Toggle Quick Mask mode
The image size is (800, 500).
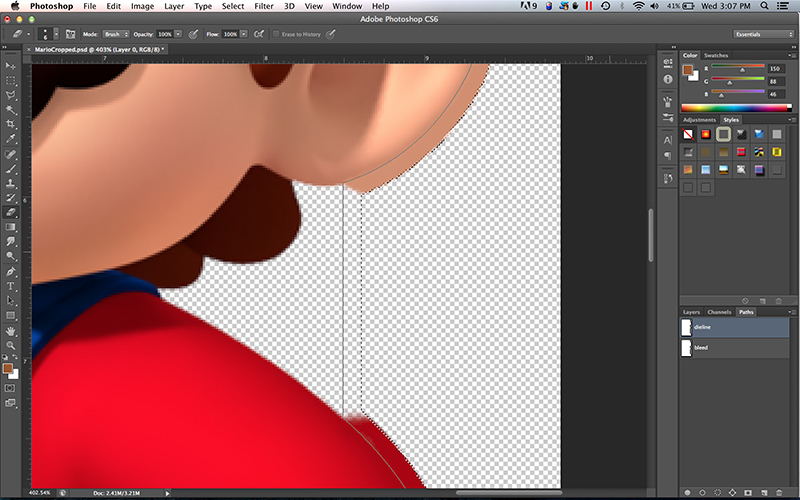[10, 388]
